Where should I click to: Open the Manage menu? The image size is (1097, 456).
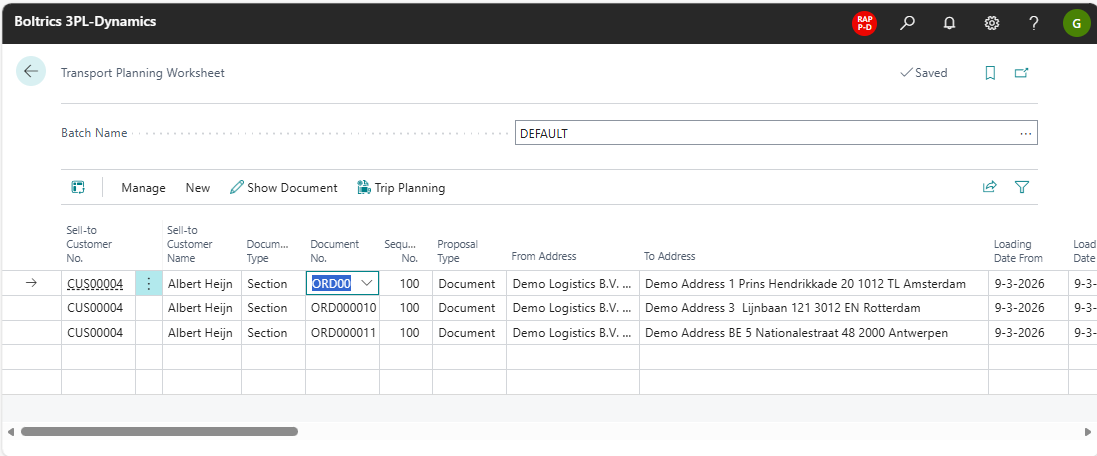(x=143, y=187)
